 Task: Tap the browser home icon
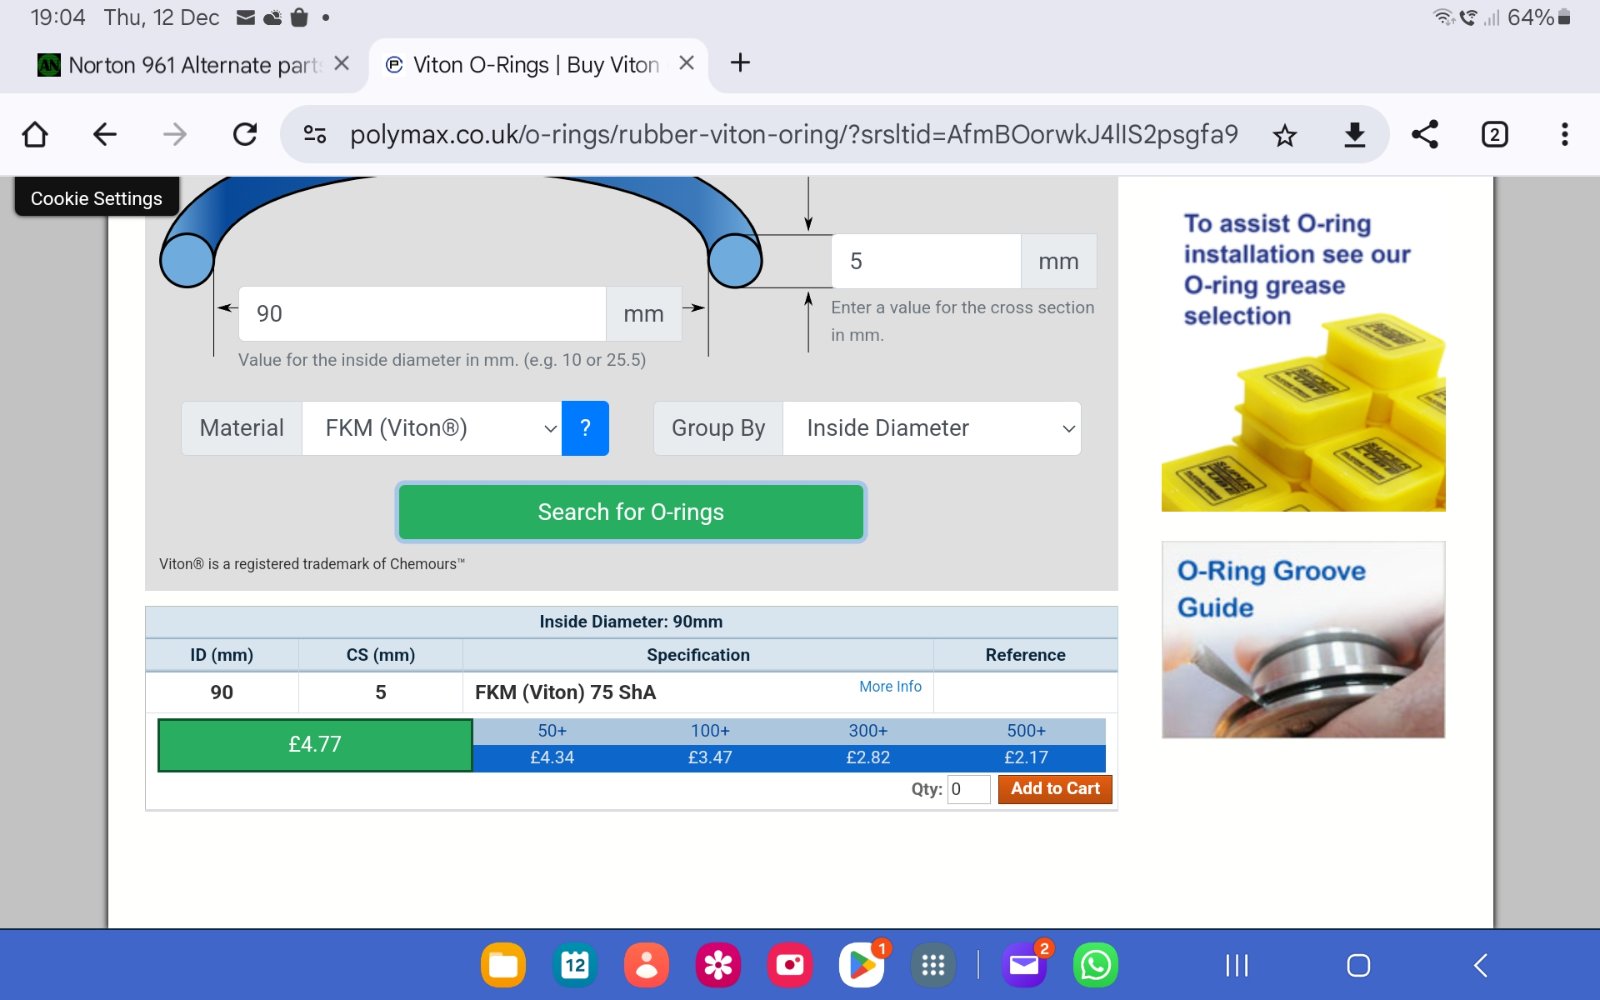point(35,134)
